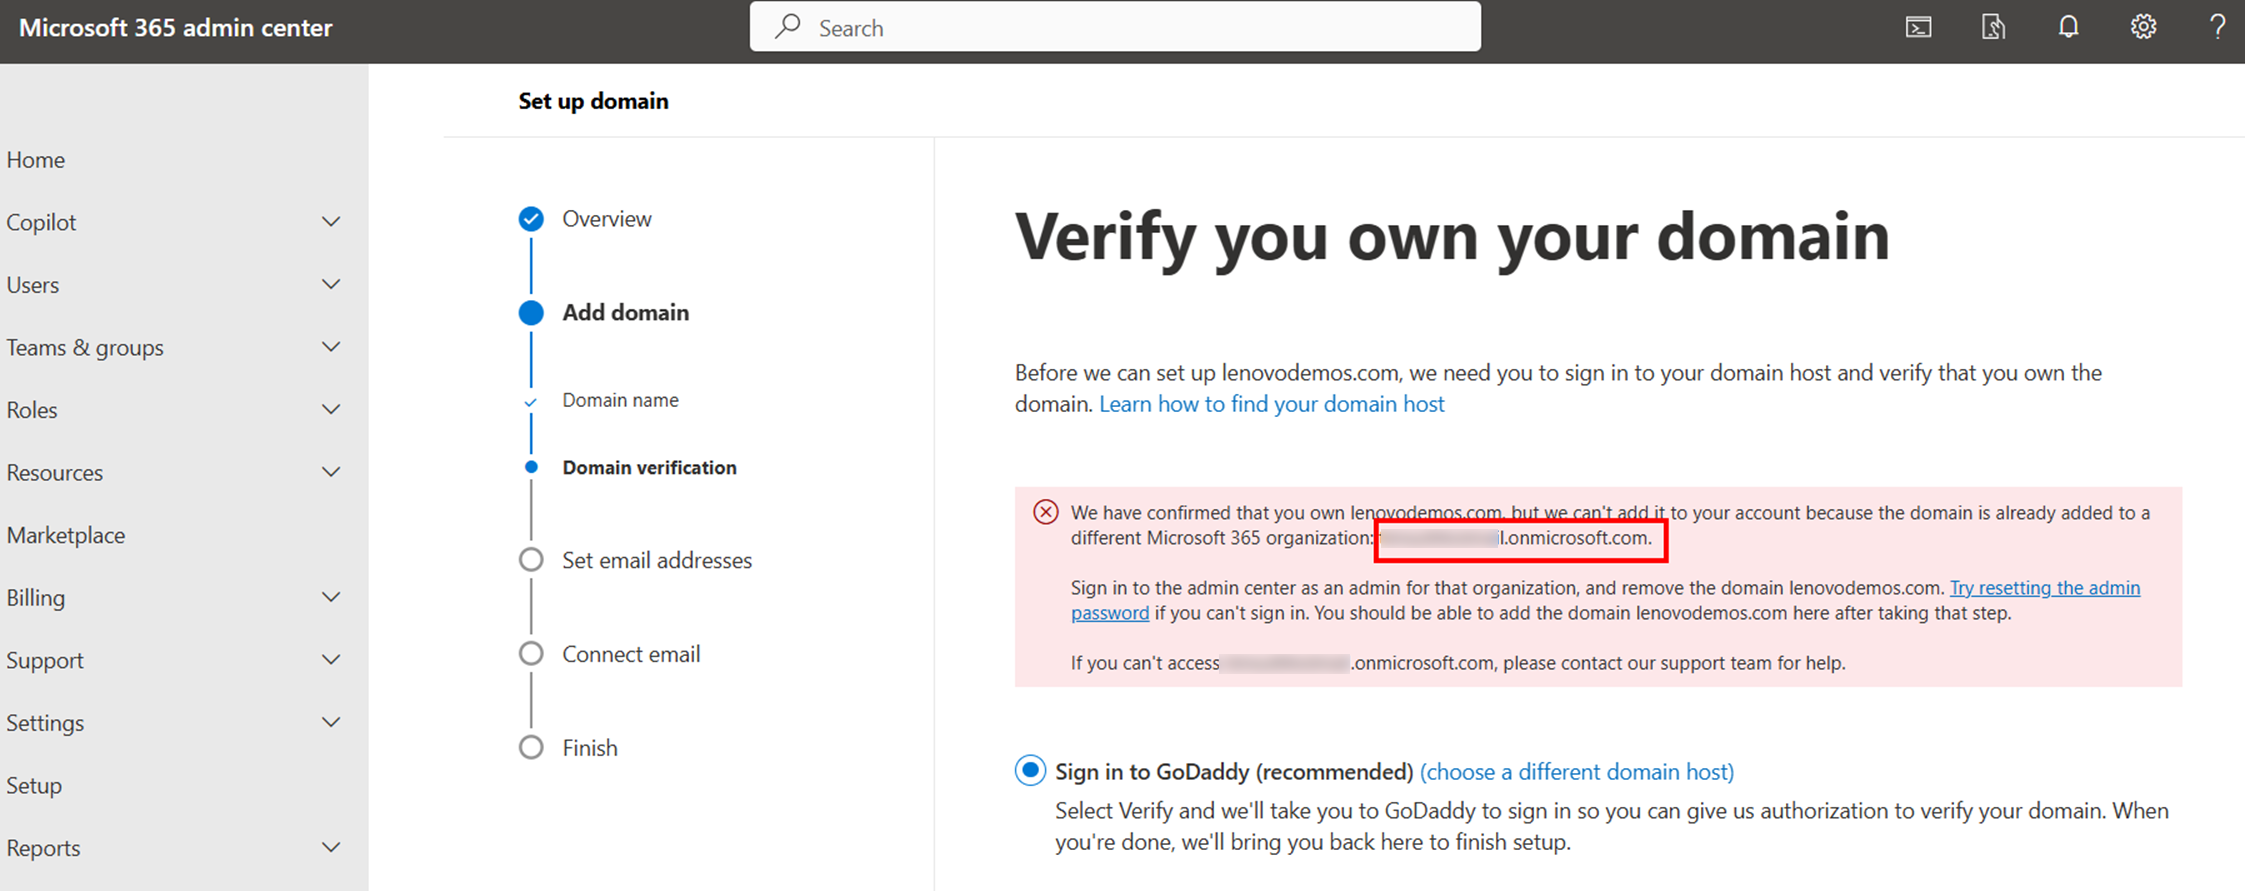Click the Overview completed checkmark icon
Screen dimensions: 2245x891
tap(531, 219)
